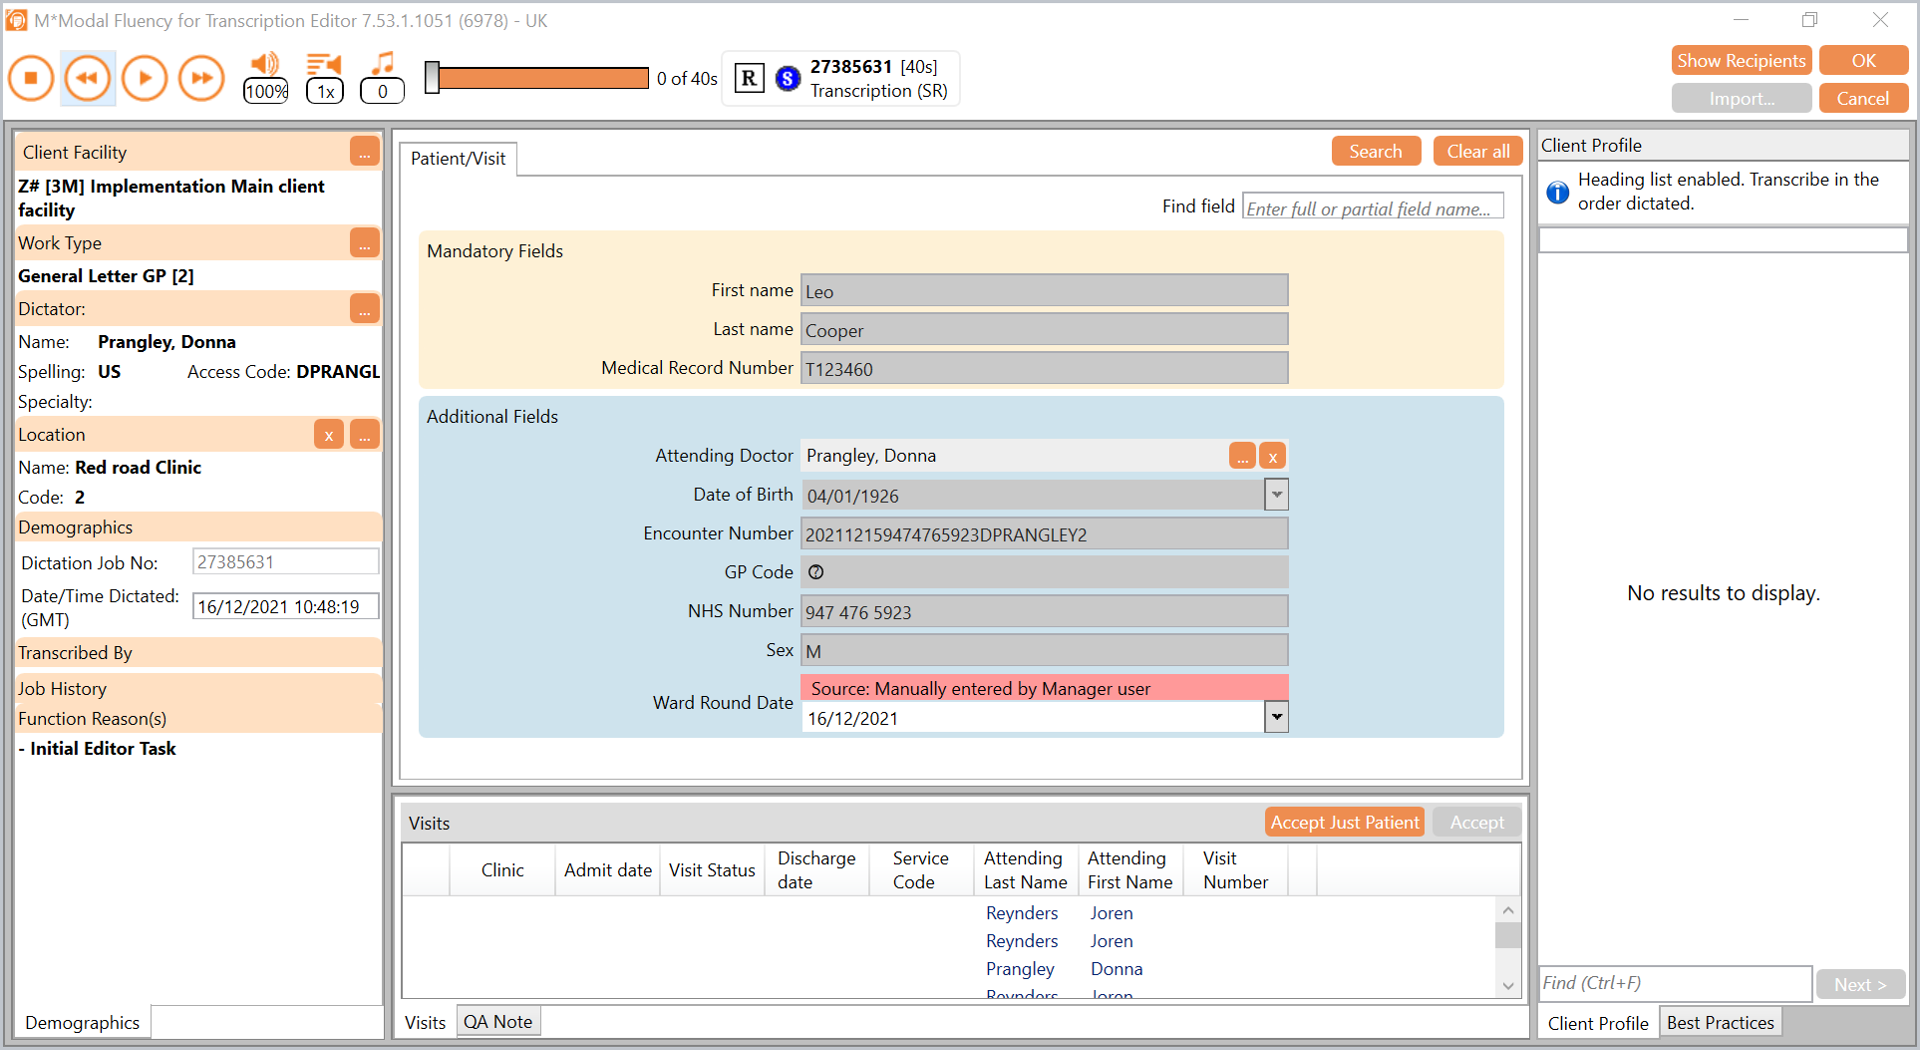
Task: Open the Date of Birth dropdown
Action: pos(1276,495)
